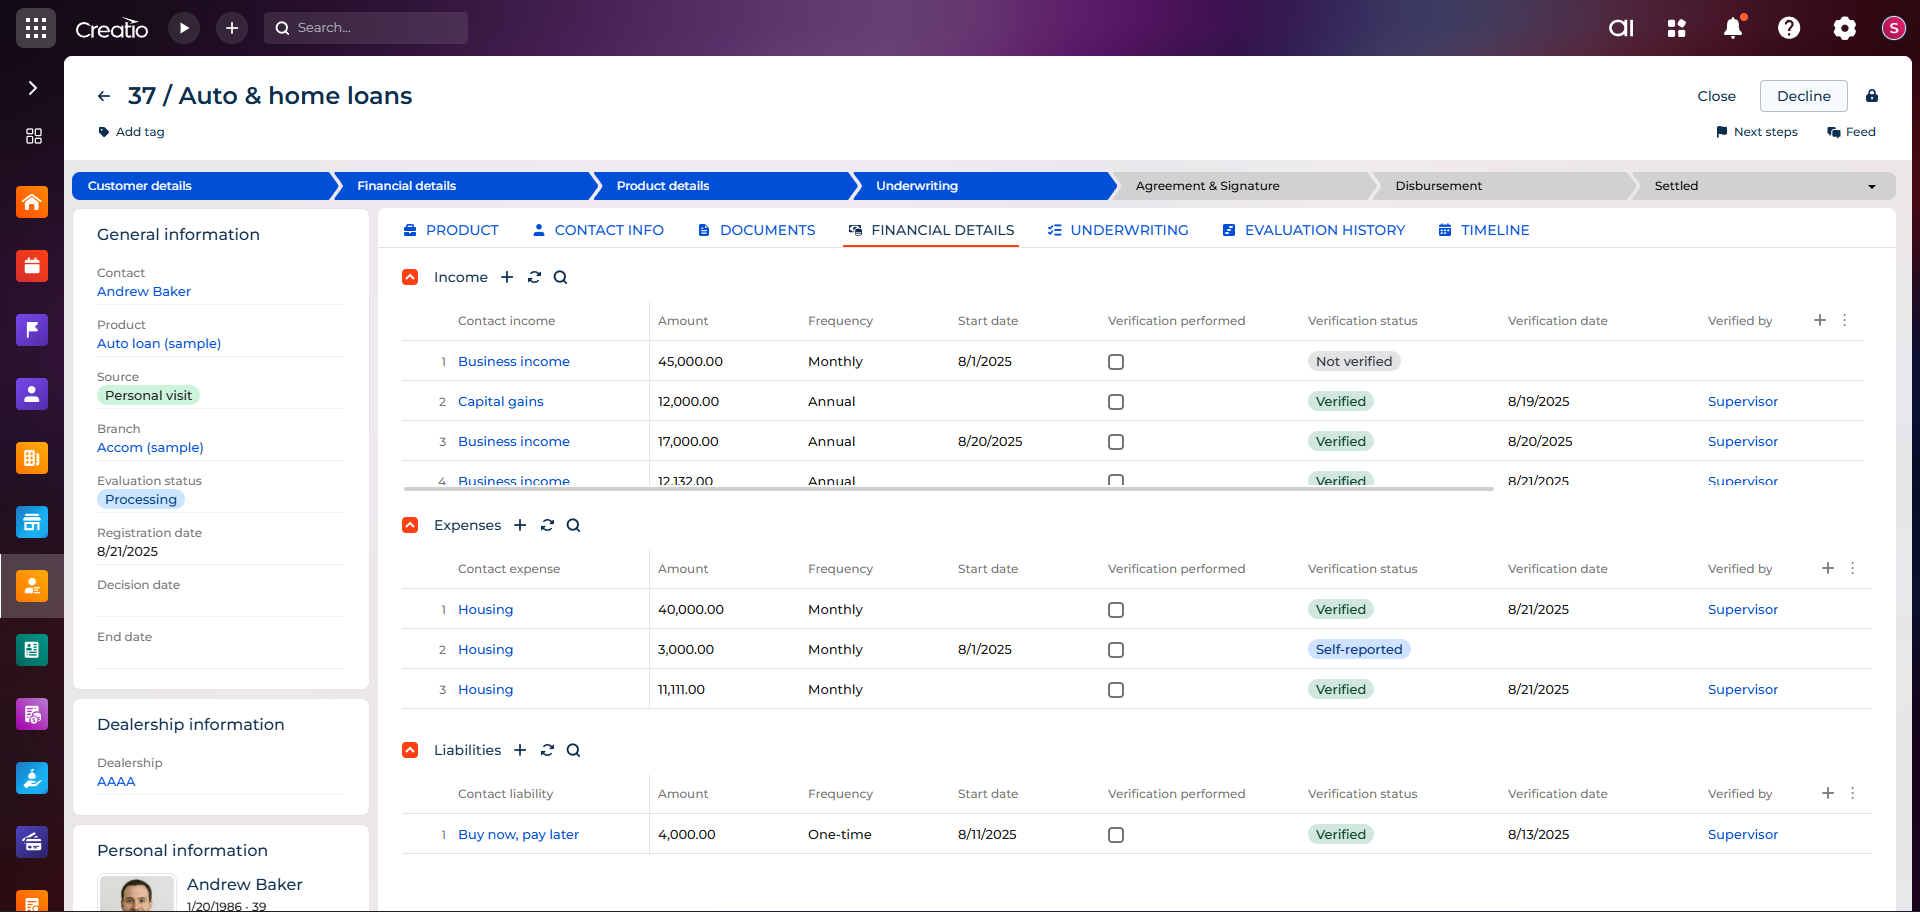
Task: Open the app launcher grid menu
Action: pyautogui.click(x=36, y=28)
